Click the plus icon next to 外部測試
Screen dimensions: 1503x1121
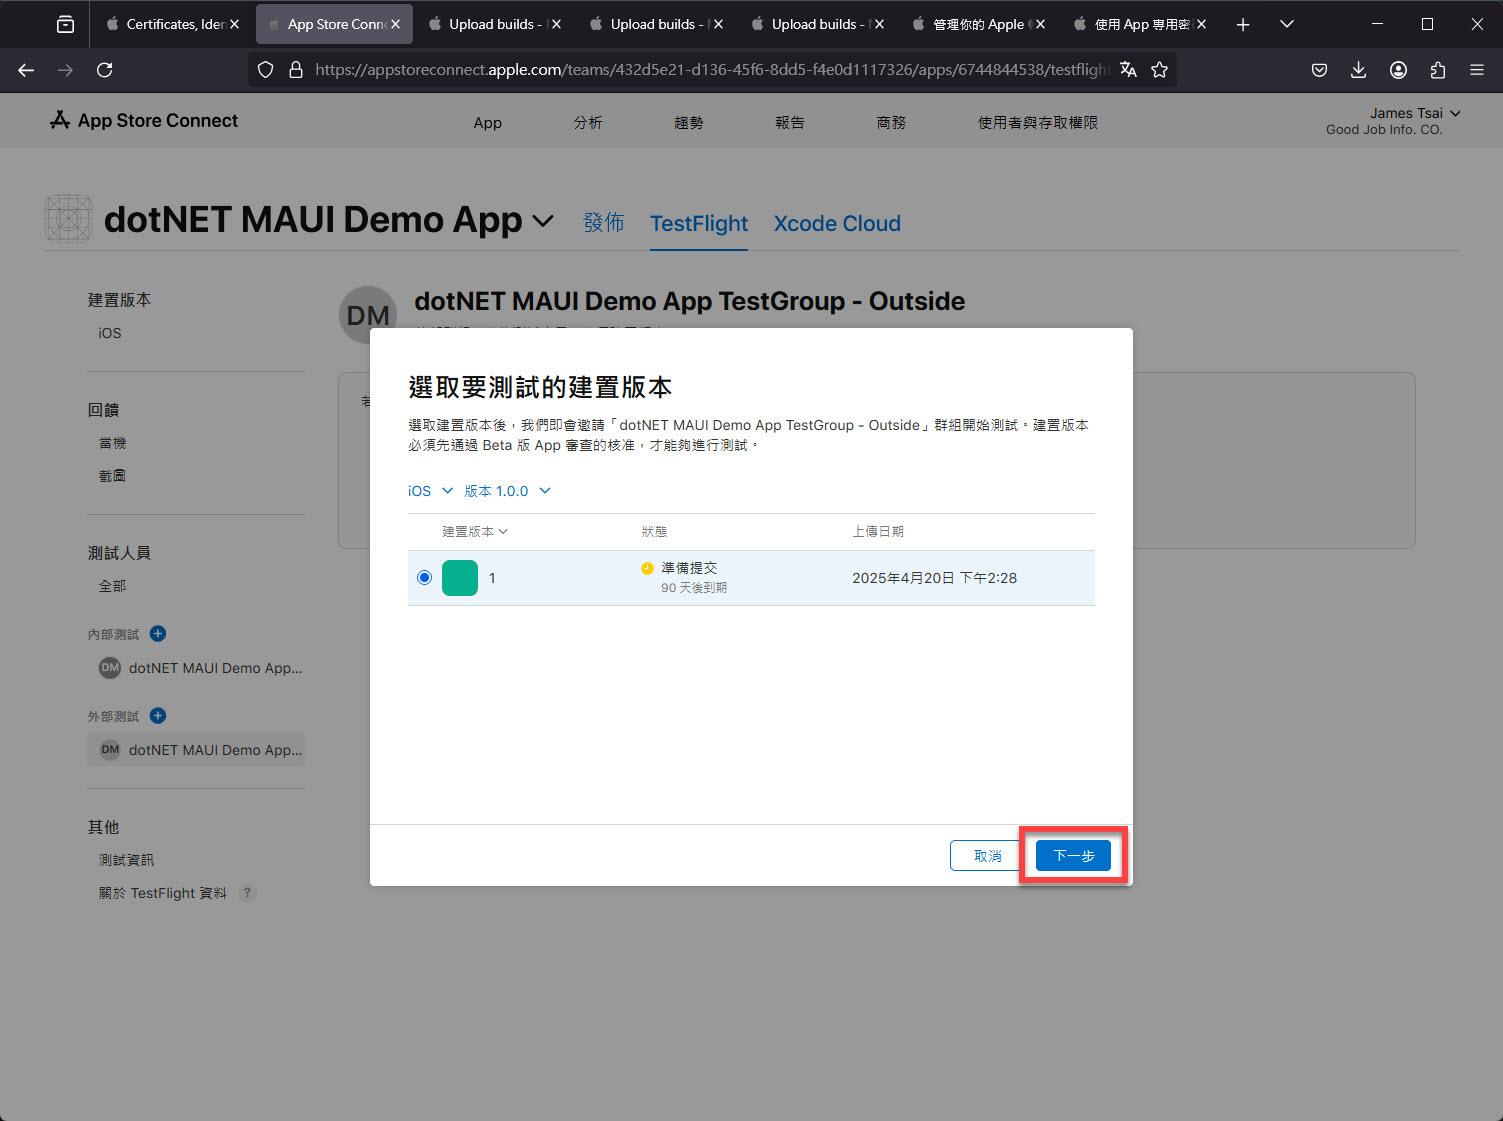tap(158, 715)
